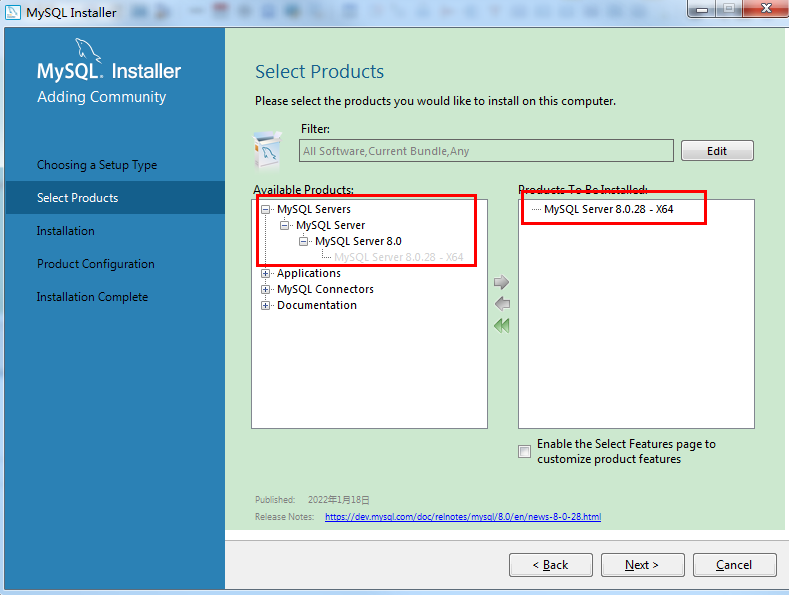Image resolution: width=789 pixels, height=595 pixels.
Task: Select MySQL Server 8.0.28 - X64 in Products To Be Installed
Action: (608, 209)
